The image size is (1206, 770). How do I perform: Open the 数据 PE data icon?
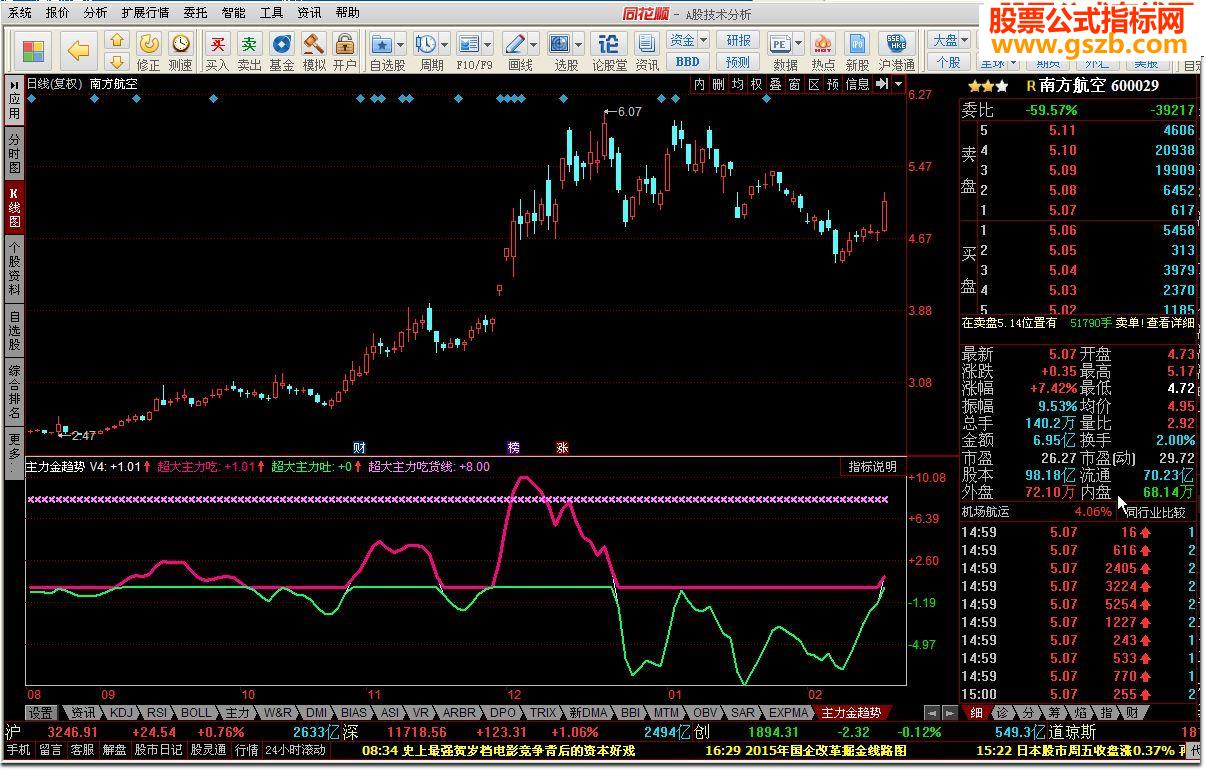coord(780,45)
